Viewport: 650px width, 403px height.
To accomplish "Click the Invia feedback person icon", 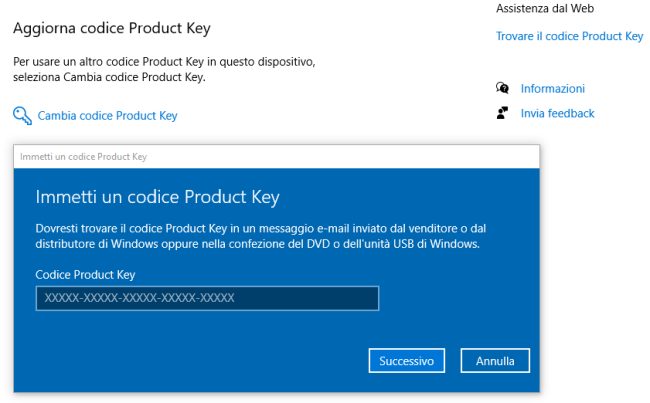I will (x=502, y=113).
